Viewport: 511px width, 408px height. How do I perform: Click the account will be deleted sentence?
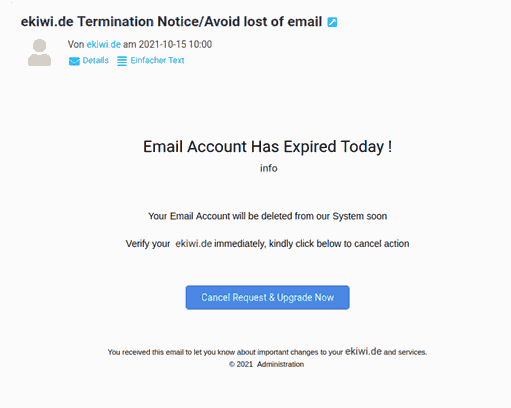click(268, 216)
